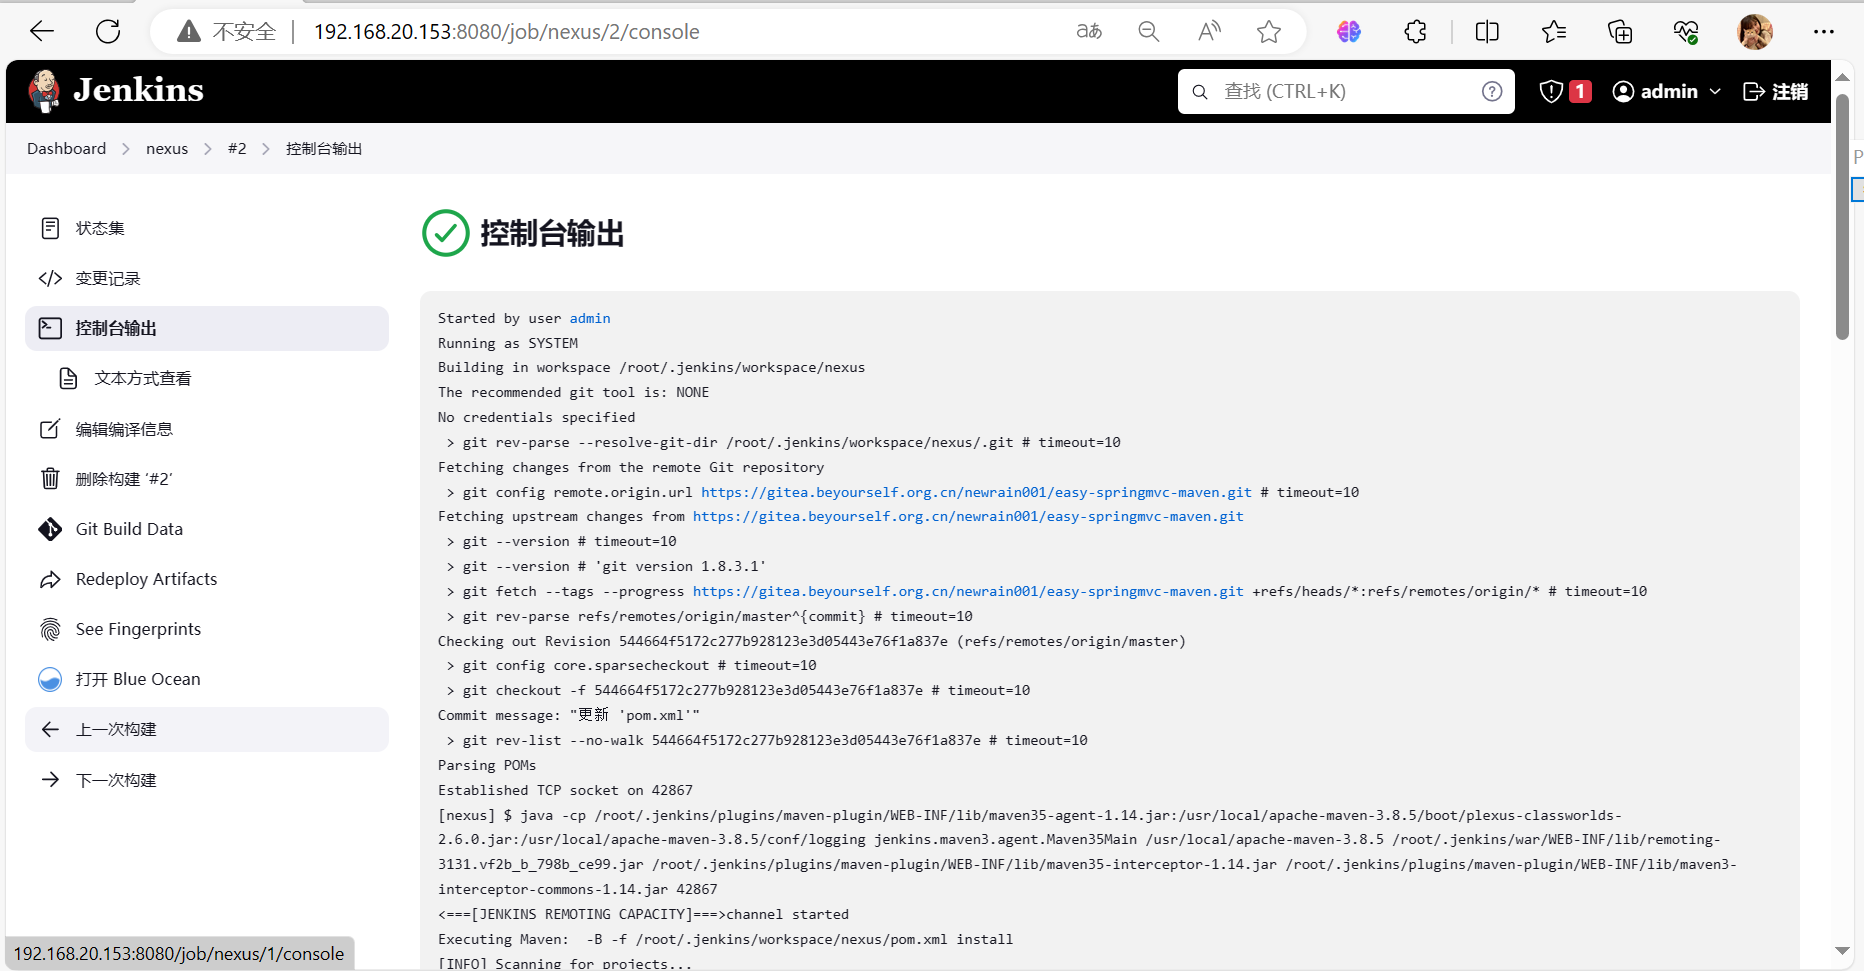Screen dimensions: 1864x971
Task: Open 状态集 in the sidebar
Action: click(x=207, y=228)
